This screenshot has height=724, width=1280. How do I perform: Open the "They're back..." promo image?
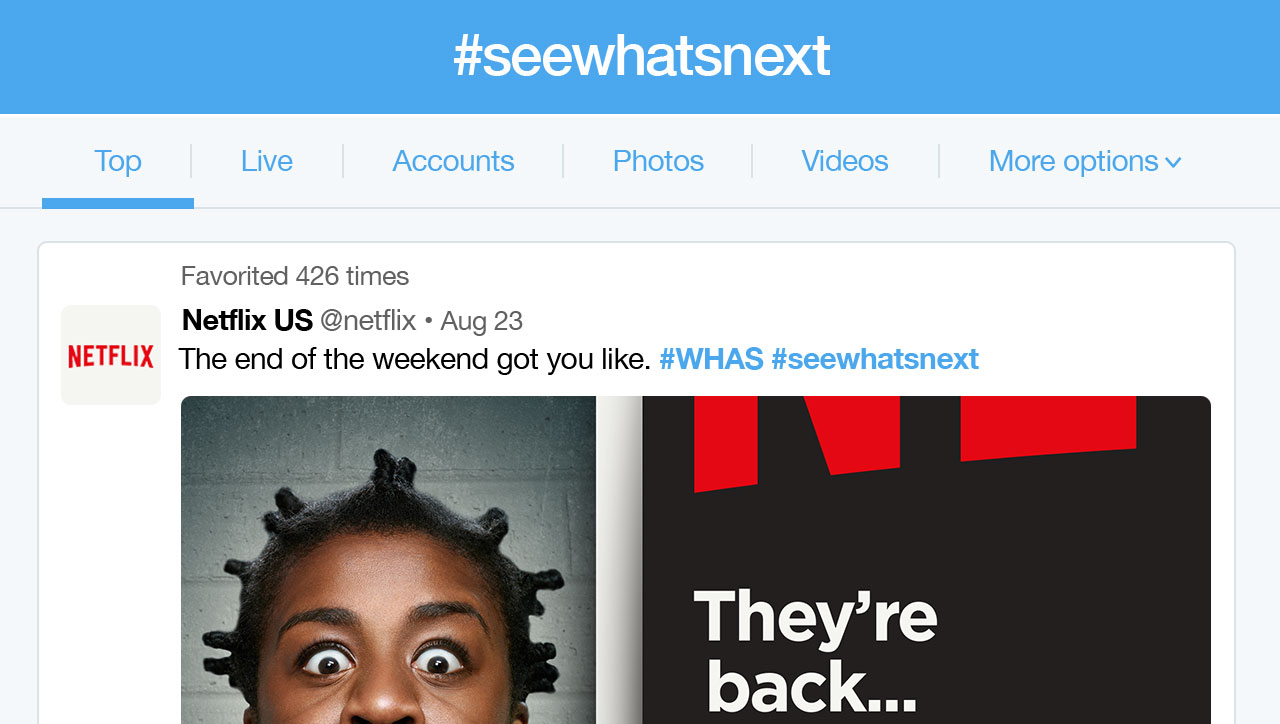pyautogui.click(x=926, y=560)
